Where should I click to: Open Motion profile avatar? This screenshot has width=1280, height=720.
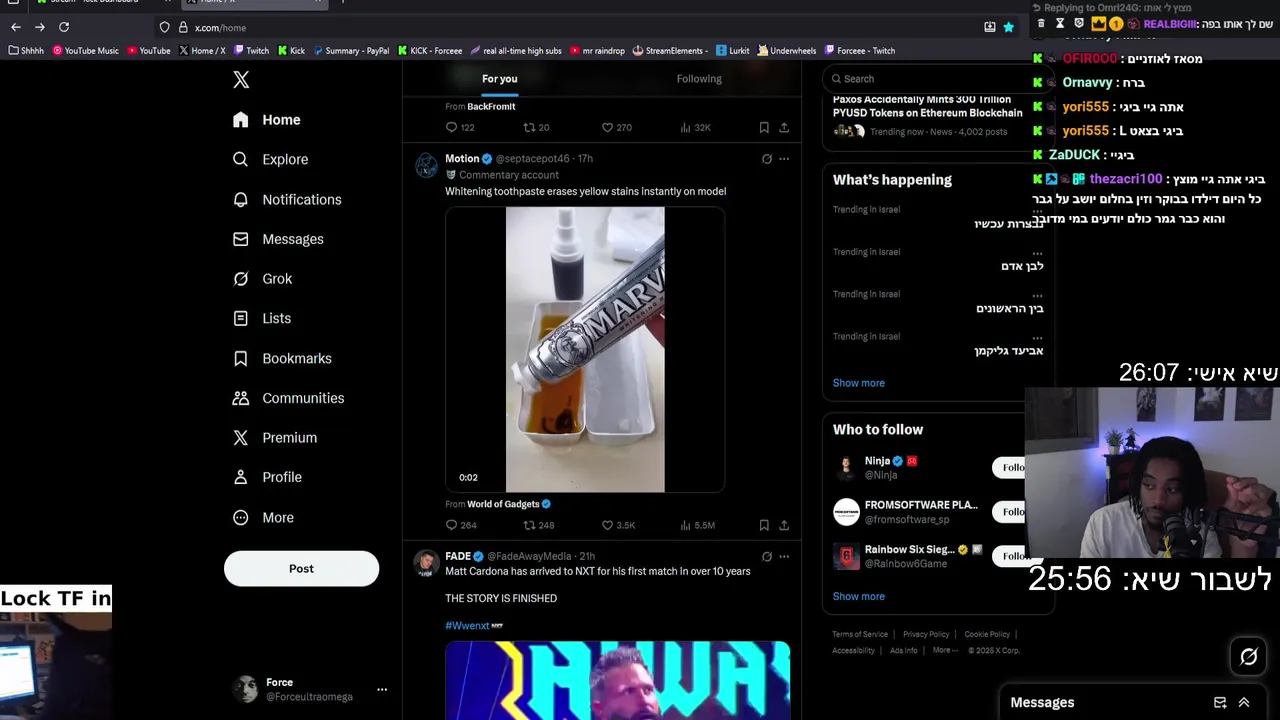[x=427, y=165]
